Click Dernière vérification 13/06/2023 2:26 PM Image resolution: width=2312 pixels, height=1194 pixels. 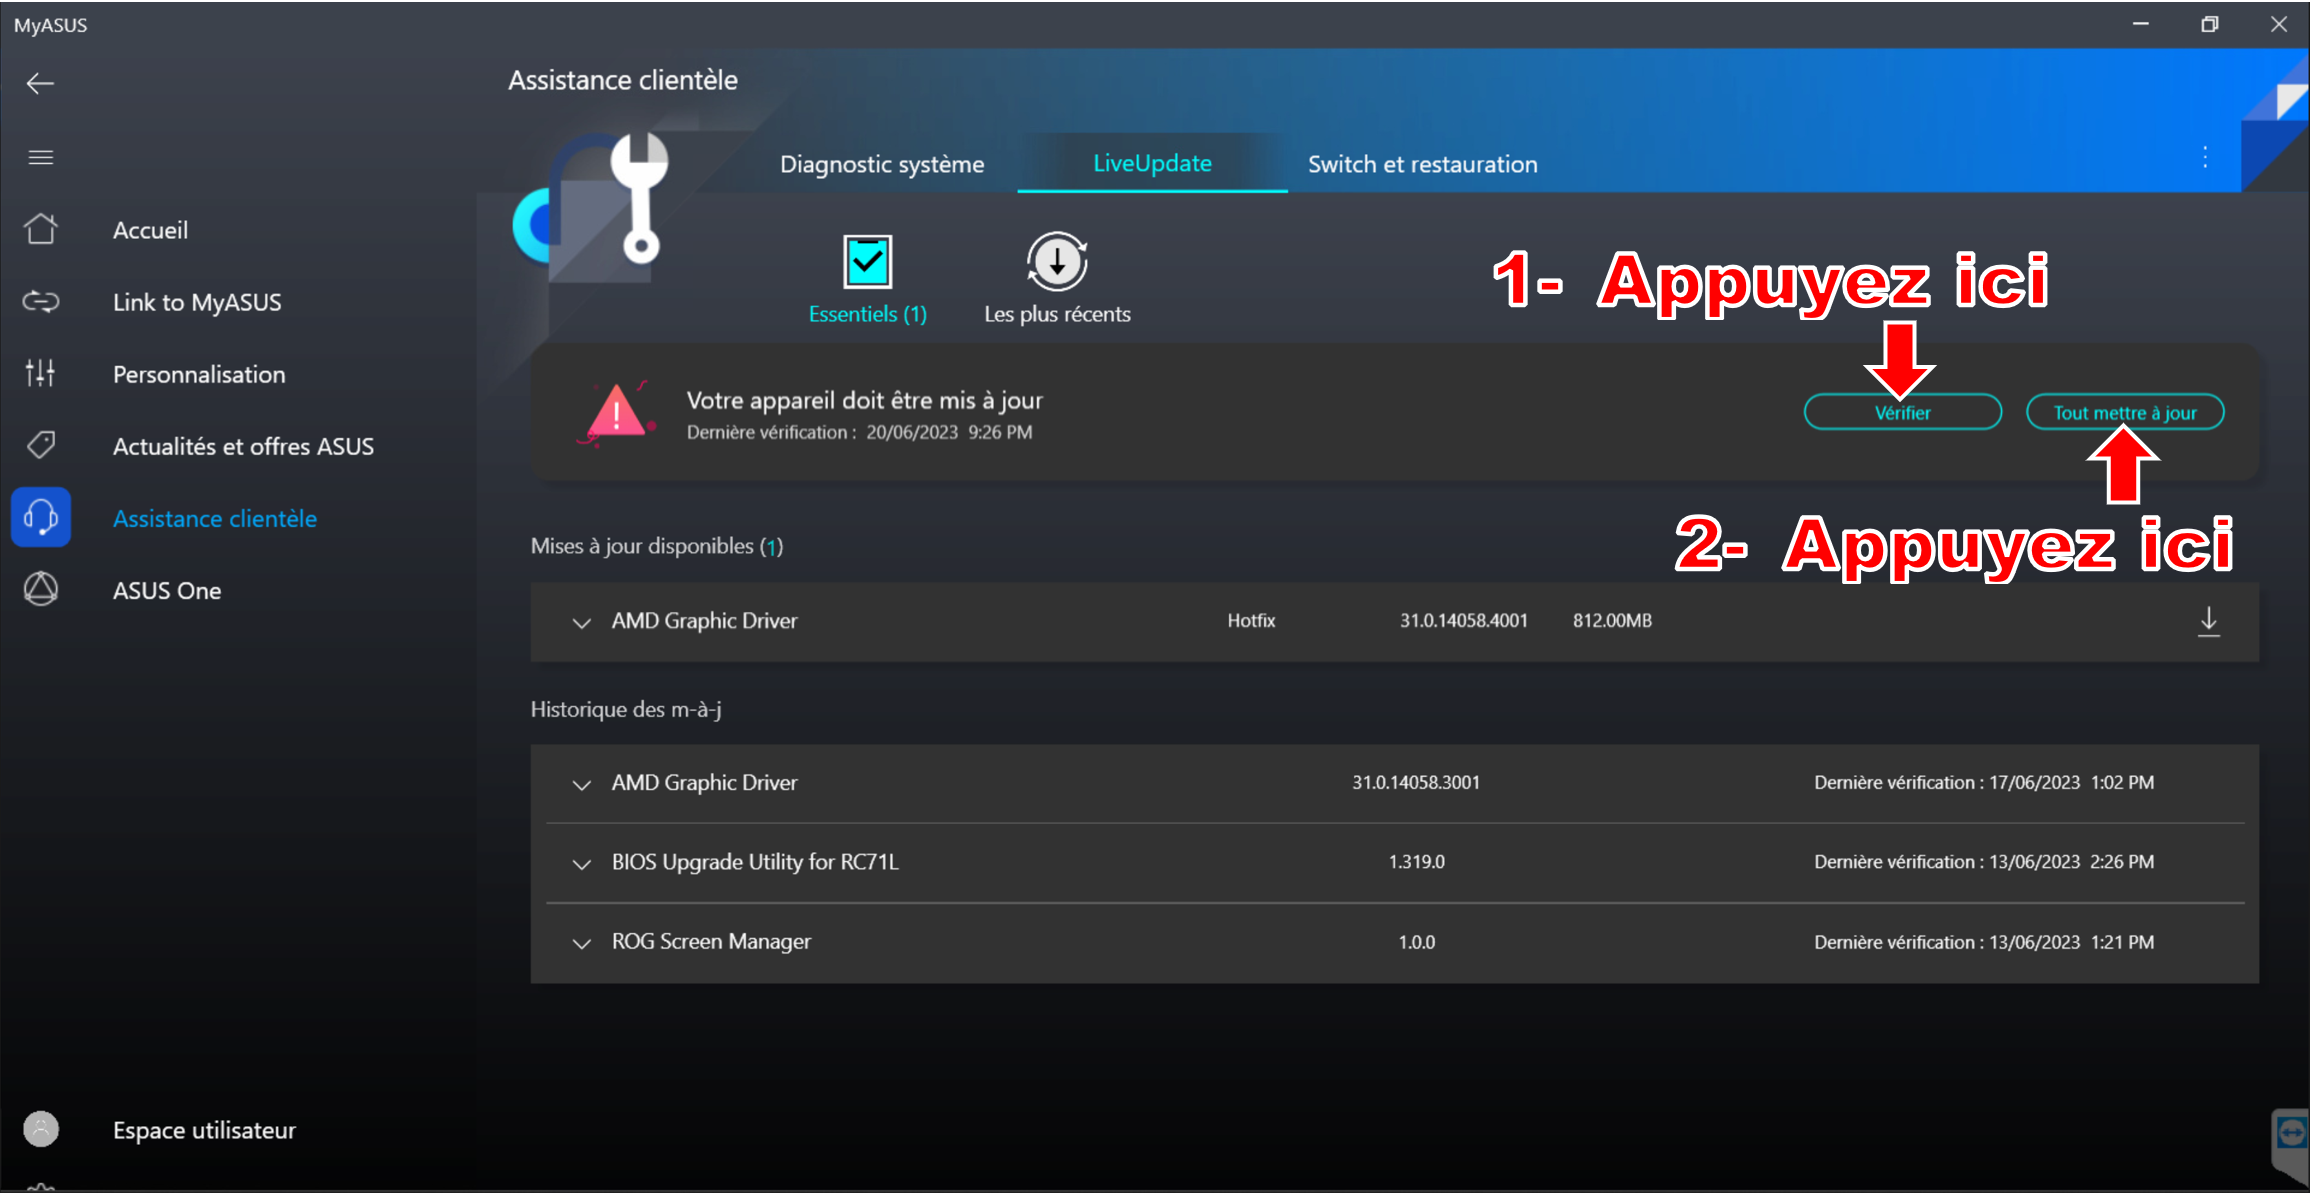click(x=1984, y=861)
